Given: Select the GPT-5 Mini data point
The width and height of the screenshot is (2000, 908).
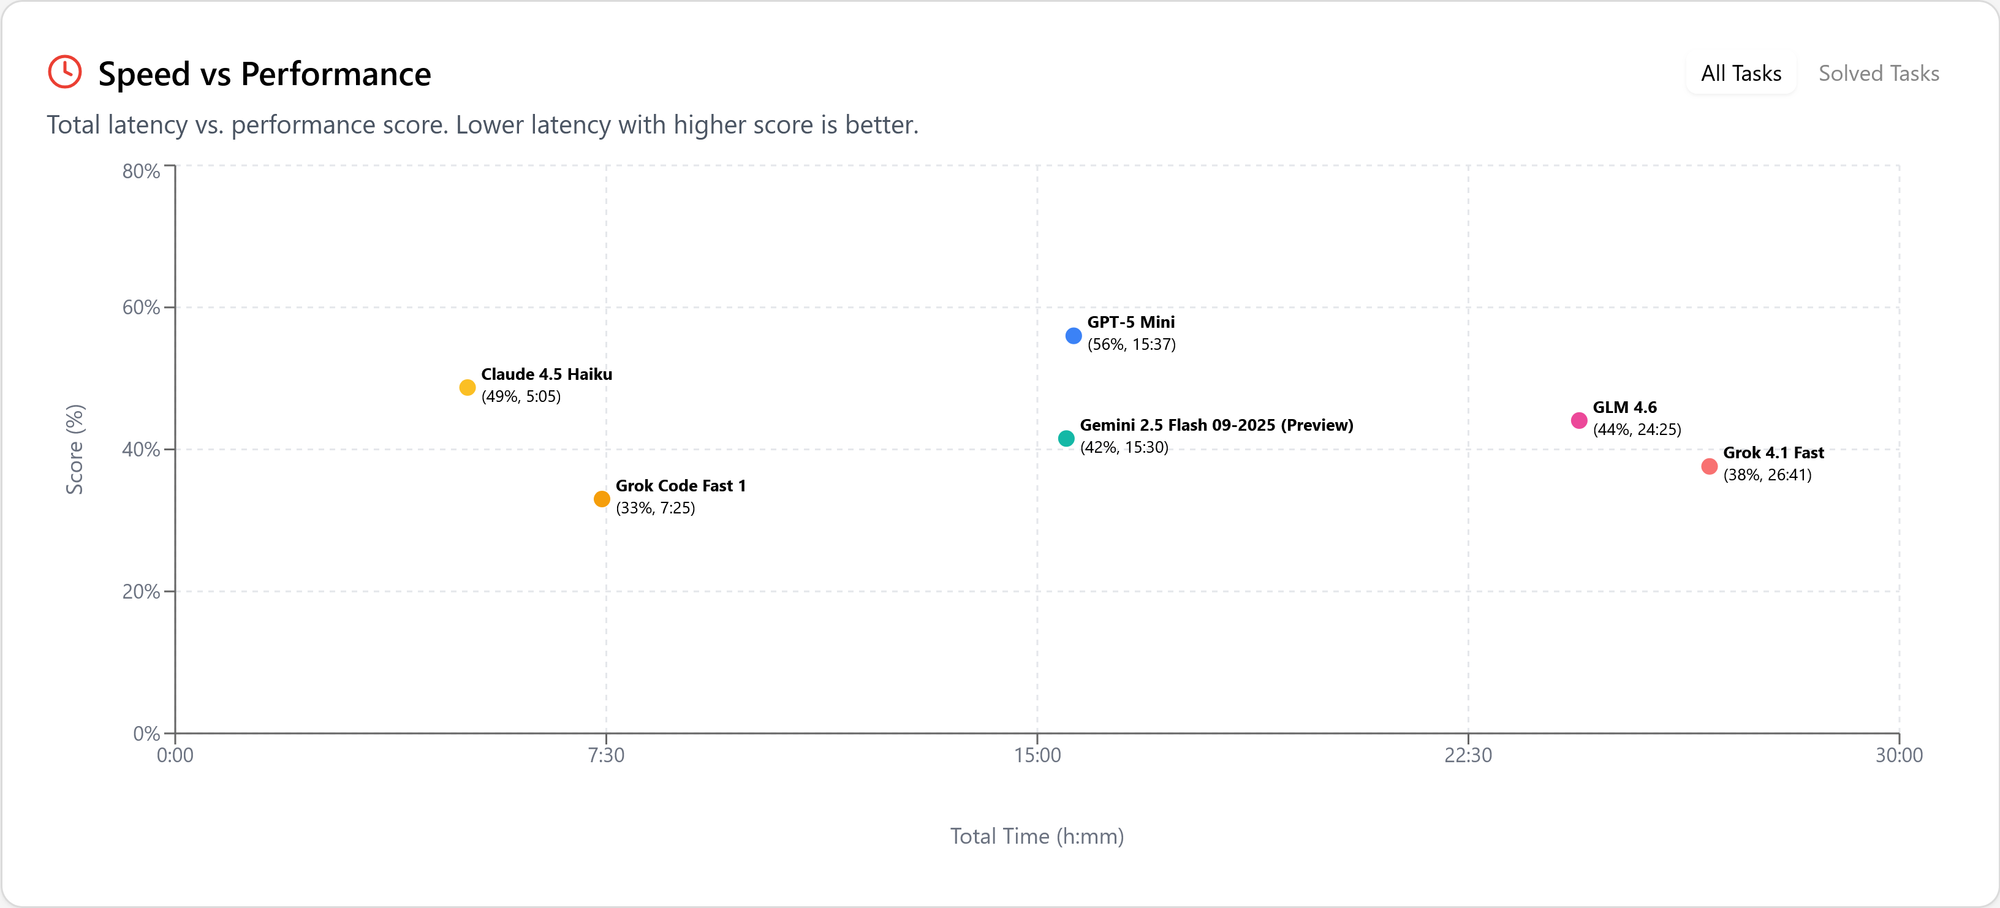Looking at the screenshot, I should click(x=1072, y=336).
